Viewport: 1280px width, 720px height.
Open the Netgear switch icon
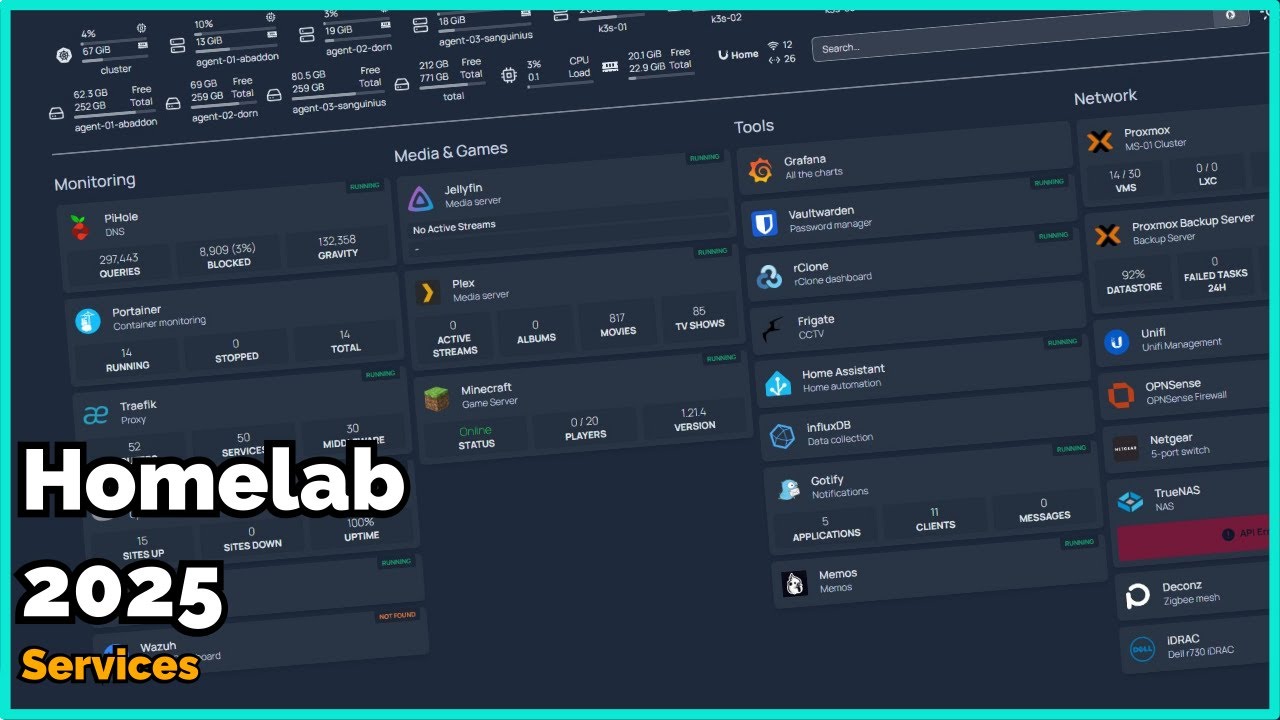1125,447
